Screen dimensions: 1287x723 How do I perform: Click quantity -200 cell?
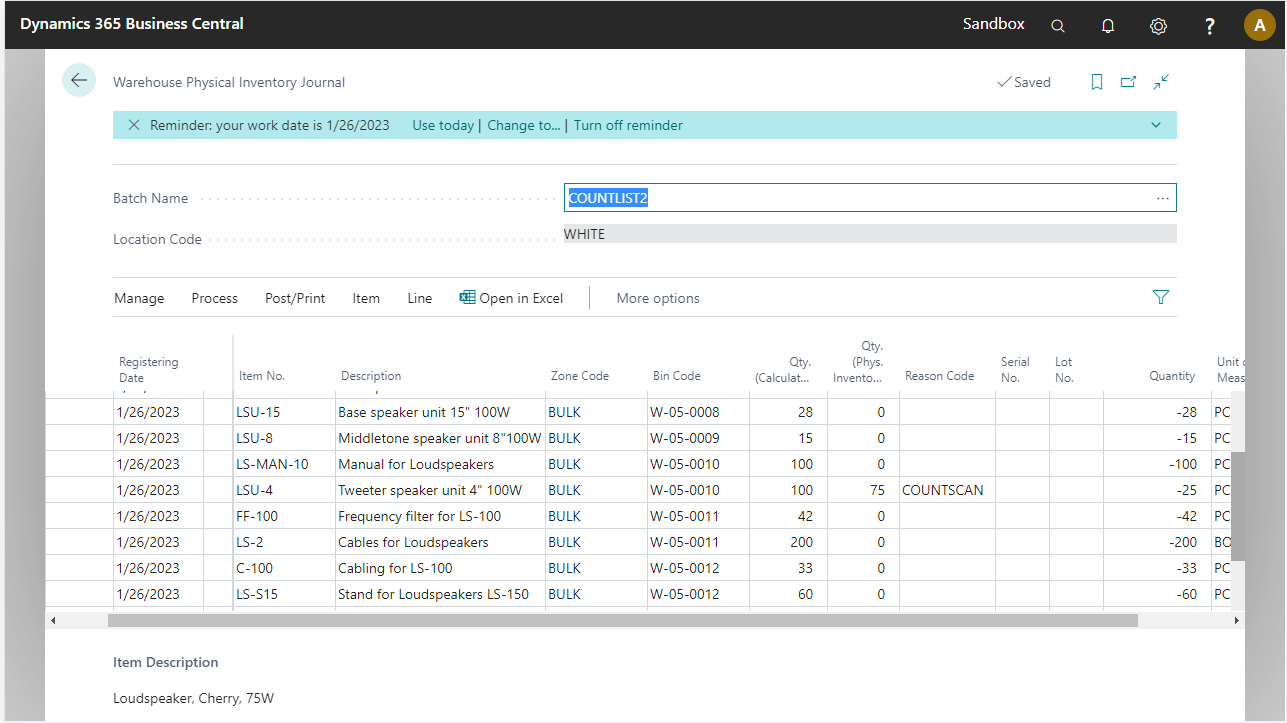(1156, 542)
